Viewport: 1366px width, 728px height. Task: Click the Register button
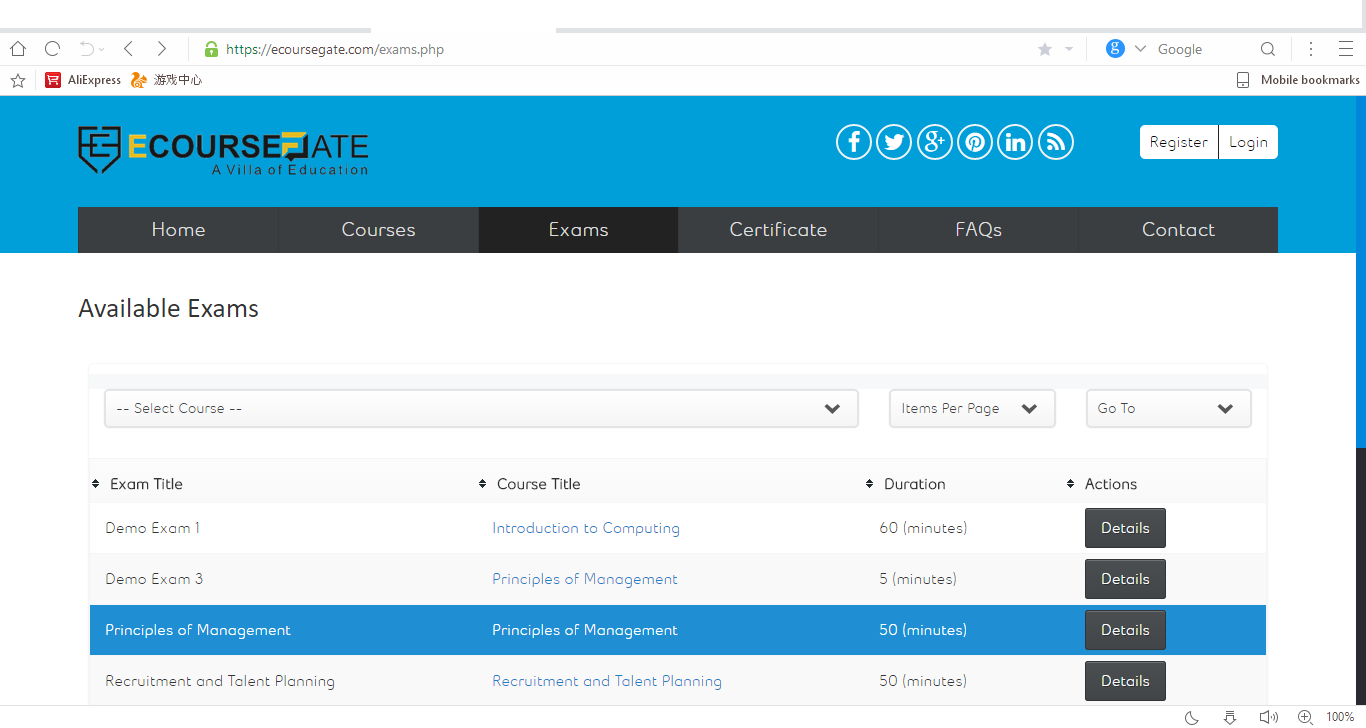[x=1178, y=141]
